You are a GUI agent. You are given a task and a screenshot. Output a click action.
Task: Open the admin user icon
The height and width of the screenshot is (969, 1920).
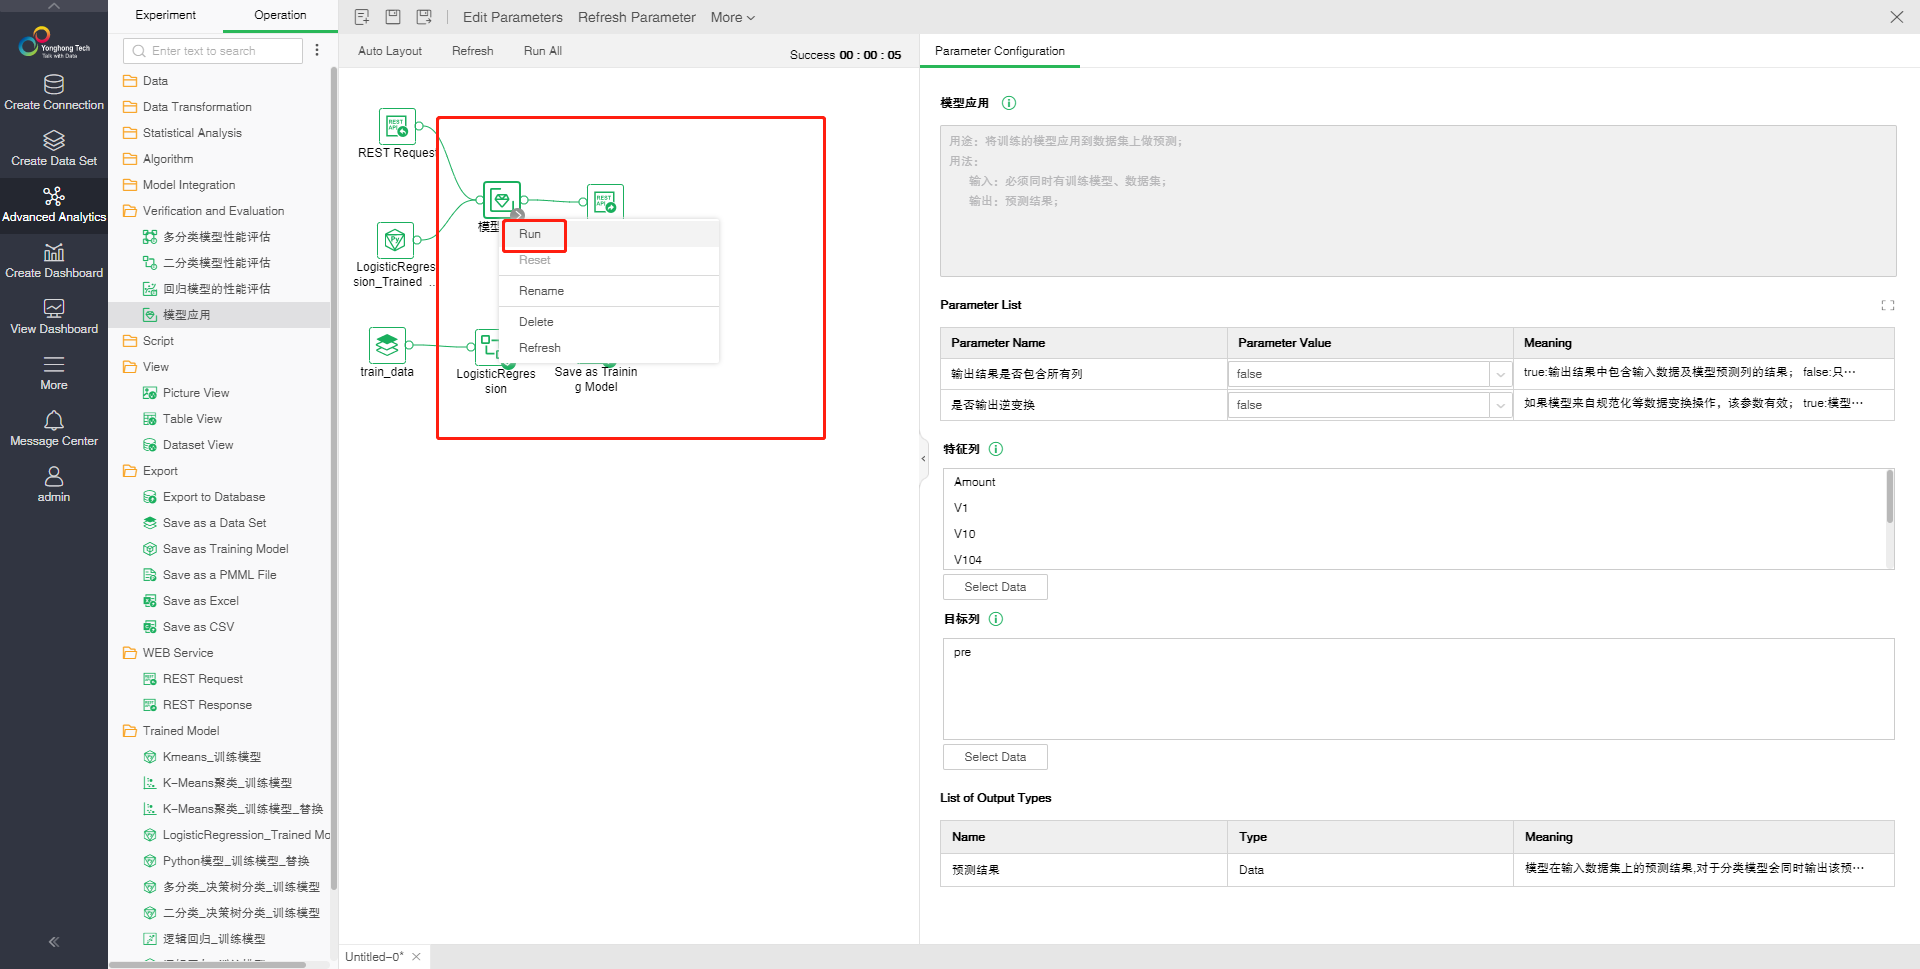coord(54,484)
